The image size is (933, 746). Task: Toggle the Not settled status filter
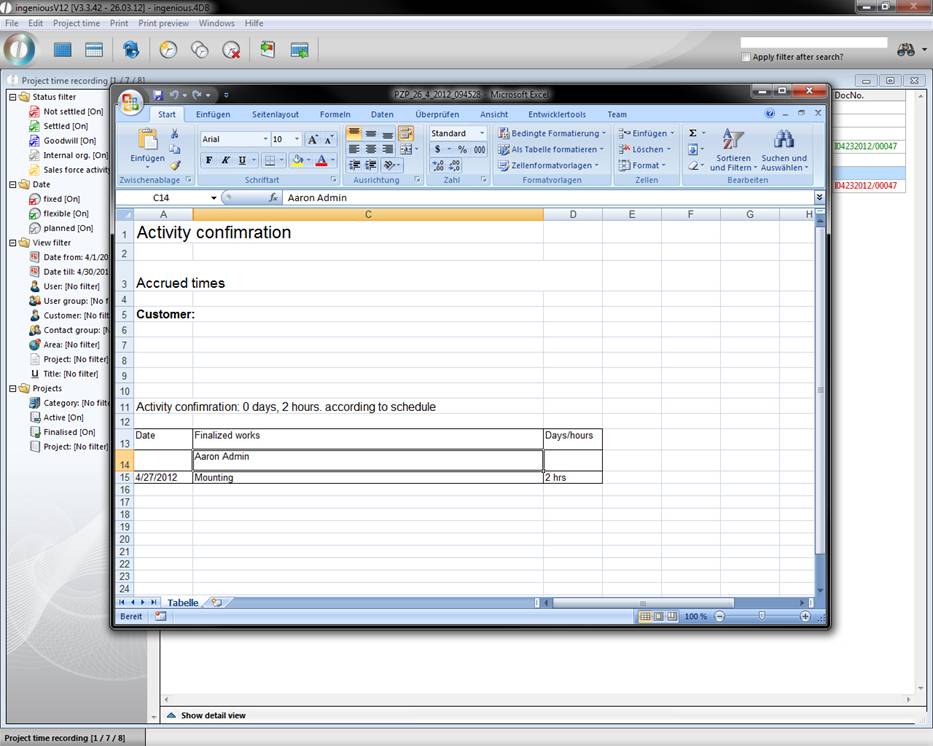click(34, 112)
